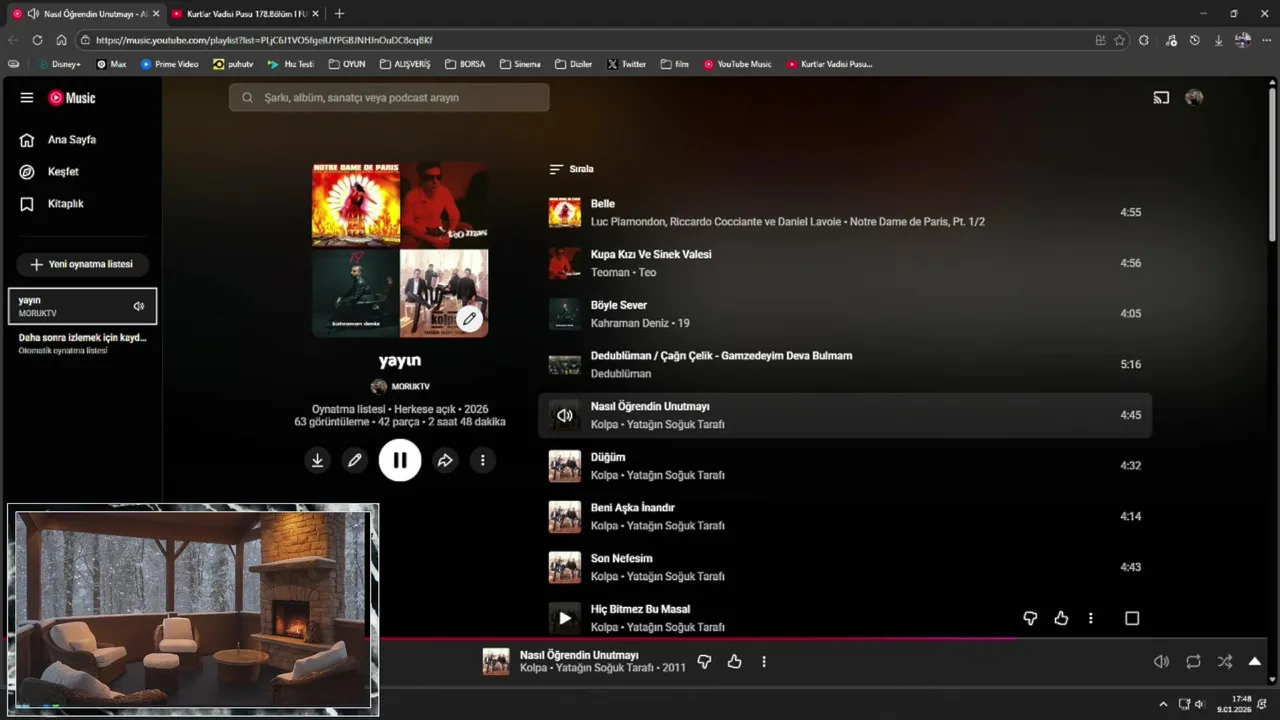Viewport: 1280px width, 720px height.
Task: Click the Yeni oynatma listesi button
Action: pyautogui.click(x=82, y=264)
